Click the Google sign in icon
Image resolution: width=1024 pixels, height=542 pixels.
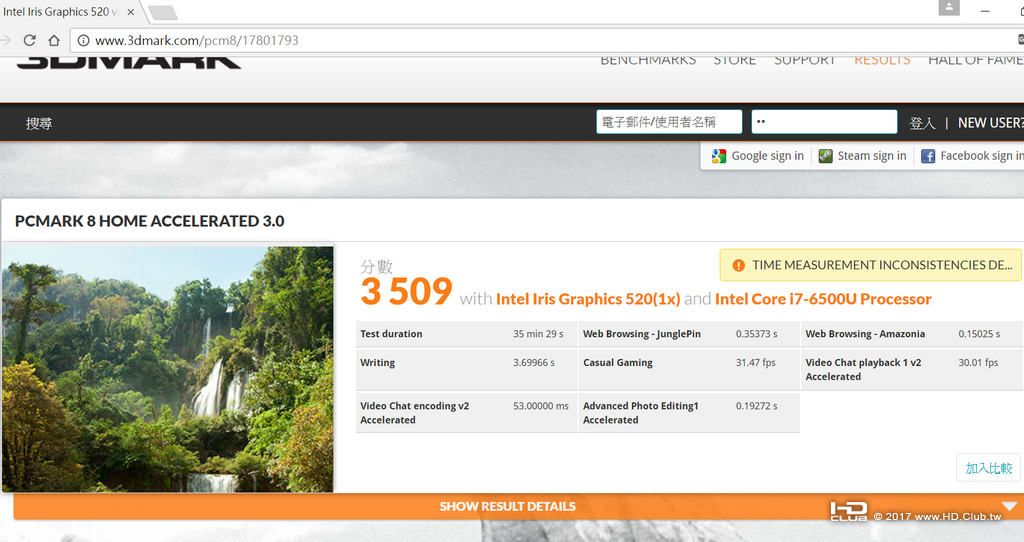click(x=719, y=156)
